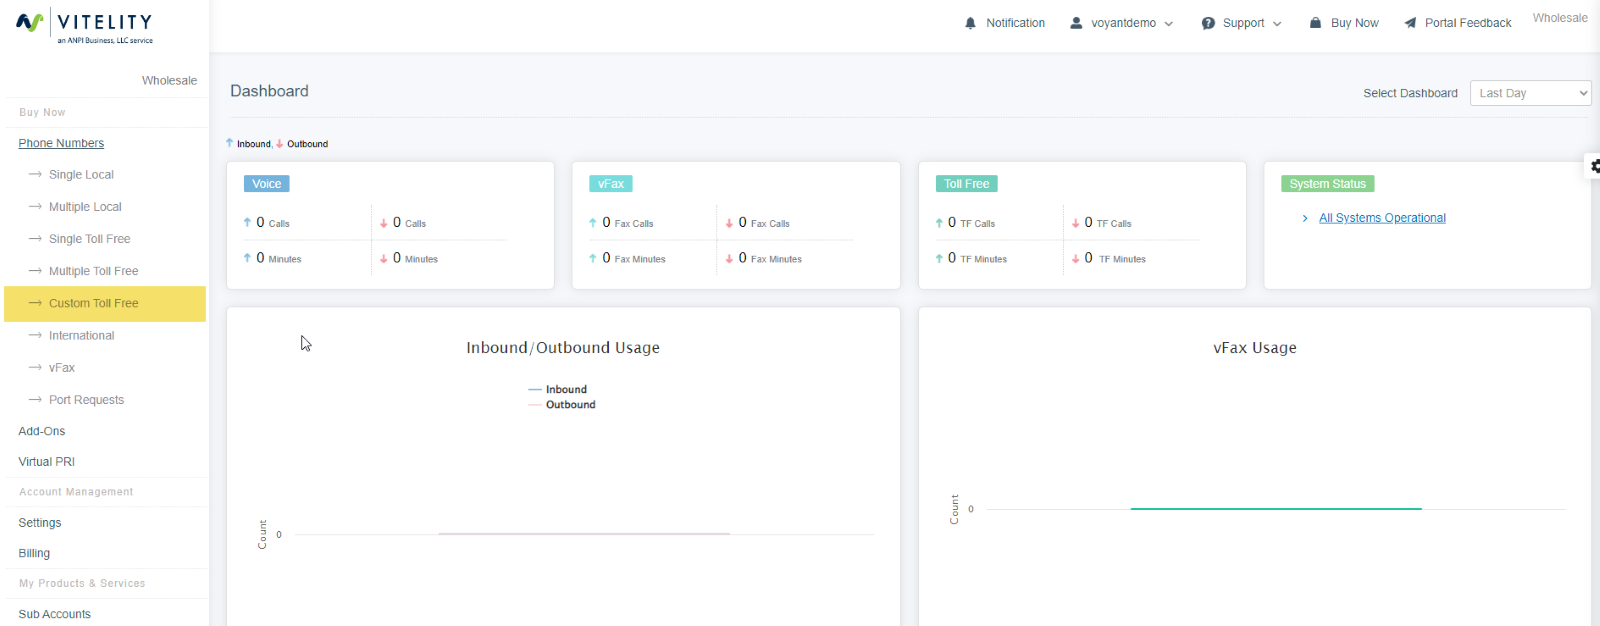The width and height of the screenshot is (1600, 626).
Task: Expand the Support menu chevron
Action: (x=1277, y=24)
